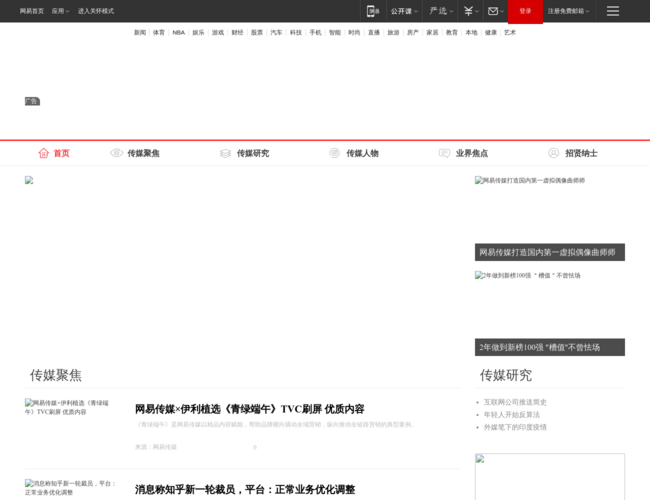Click the layers icon beside 传媒研究
Viewport: 650px width, 500px height.
click(x=225, y=153)
